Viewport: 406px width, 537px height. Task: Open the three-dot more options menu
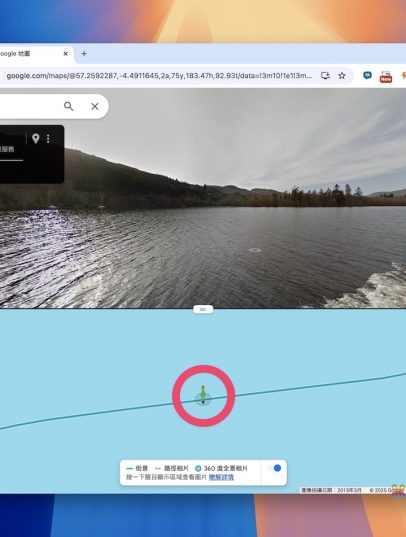point(48,138)
